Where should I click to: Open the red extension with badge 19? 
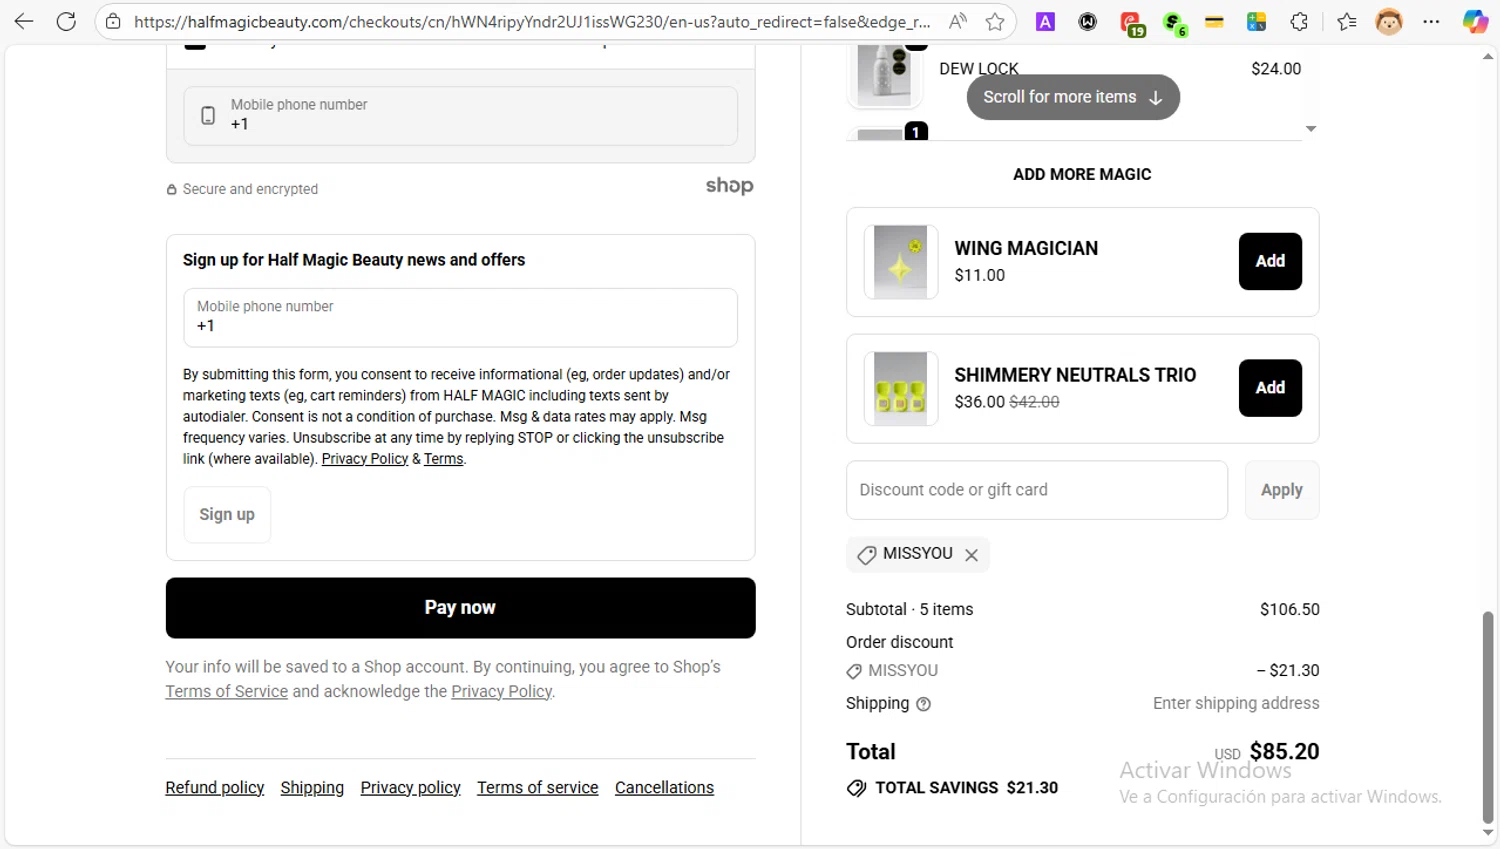1131,23
